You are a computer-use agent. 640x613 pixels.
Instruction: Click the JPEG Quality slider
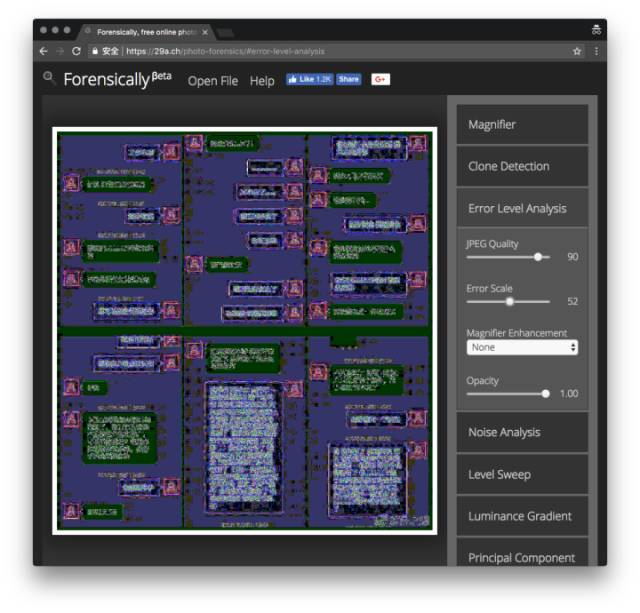[508, 257]
